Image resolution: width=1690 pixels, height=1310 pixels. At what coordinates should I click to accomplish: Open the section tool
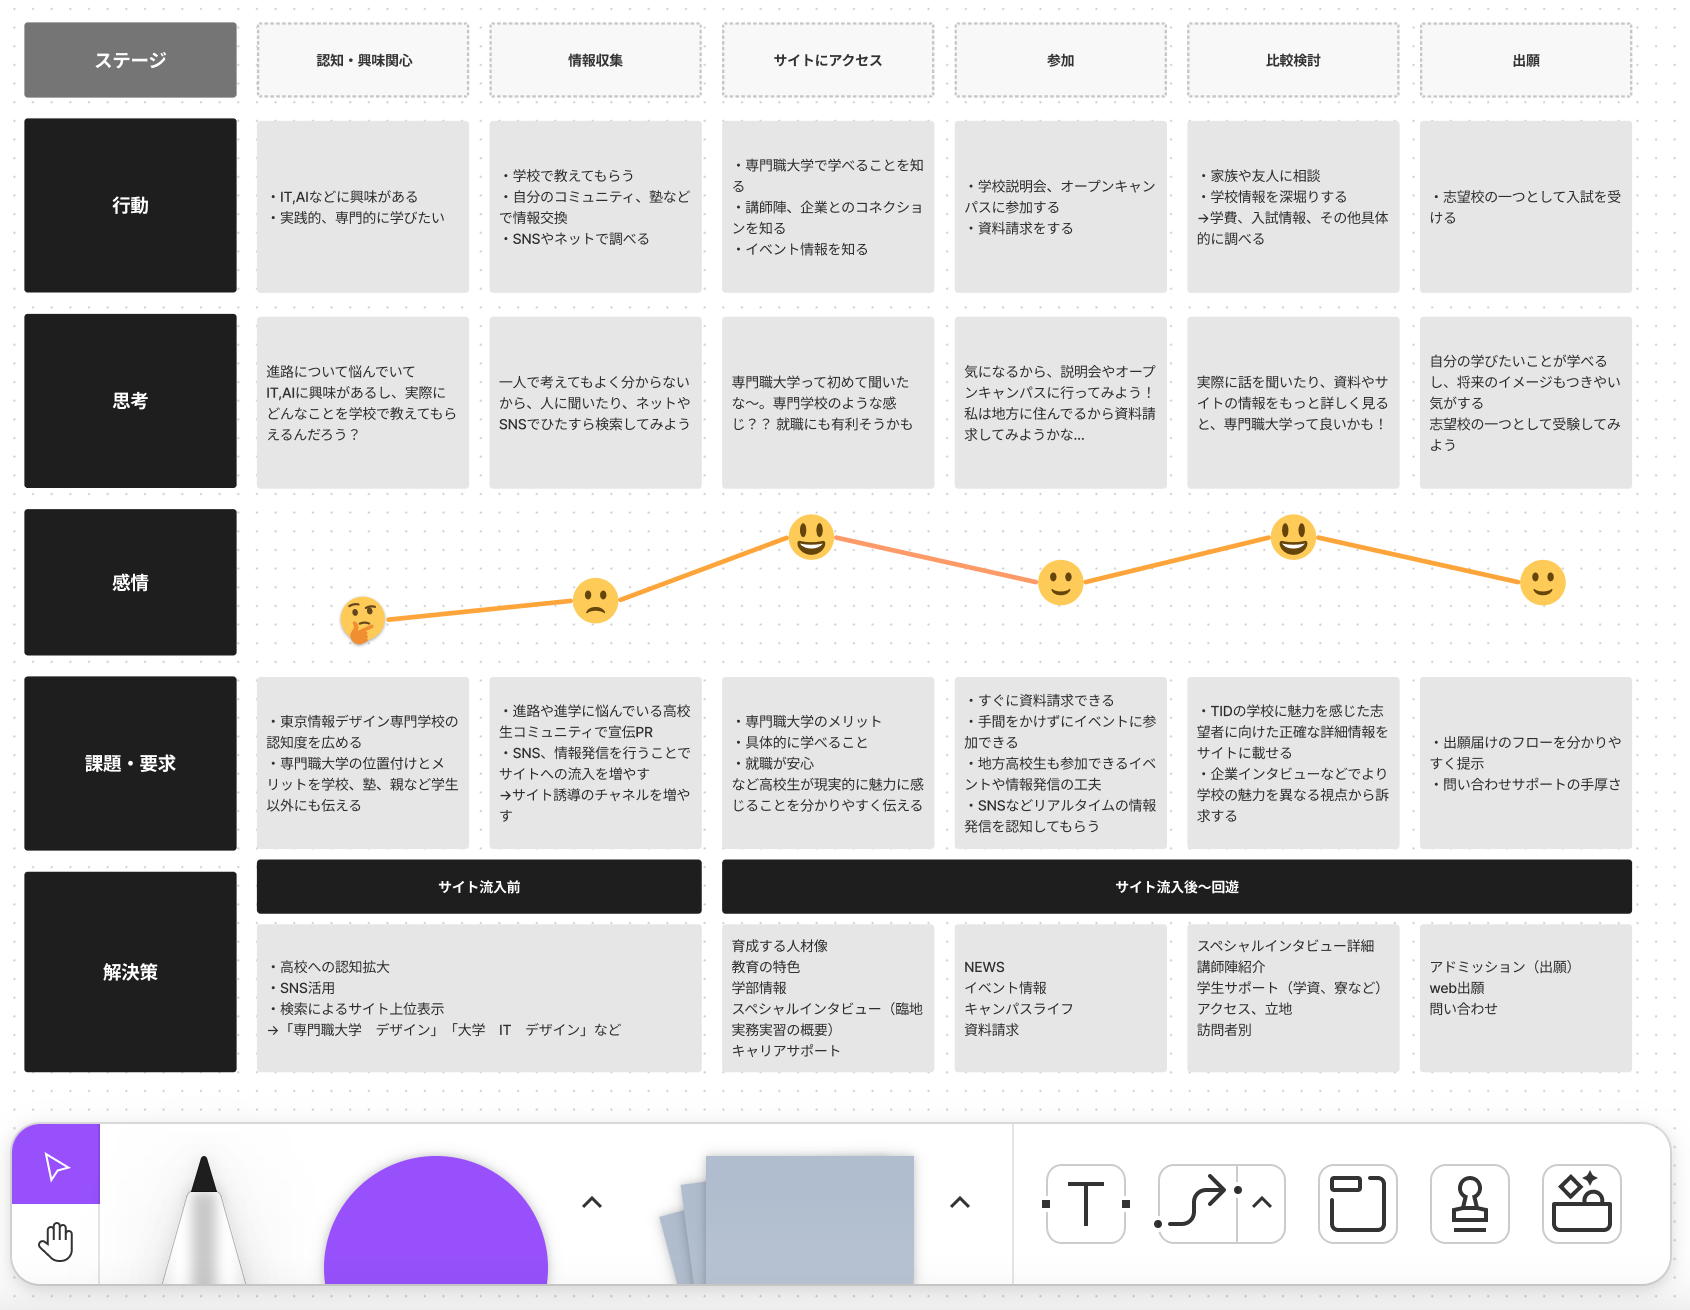(1356, 1203)
